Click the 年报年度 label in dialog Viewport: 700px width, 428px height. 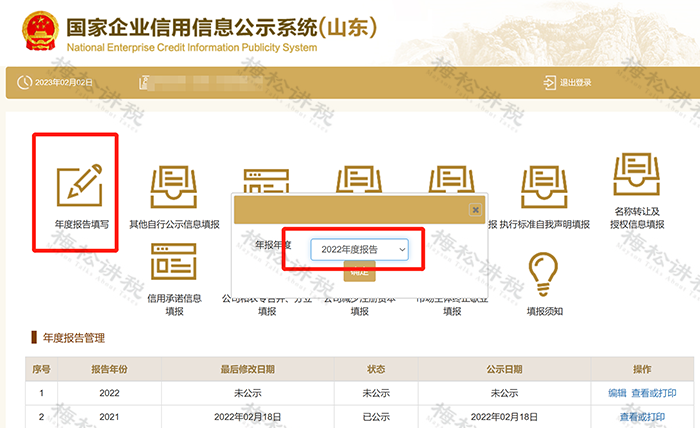click(273, 245)
